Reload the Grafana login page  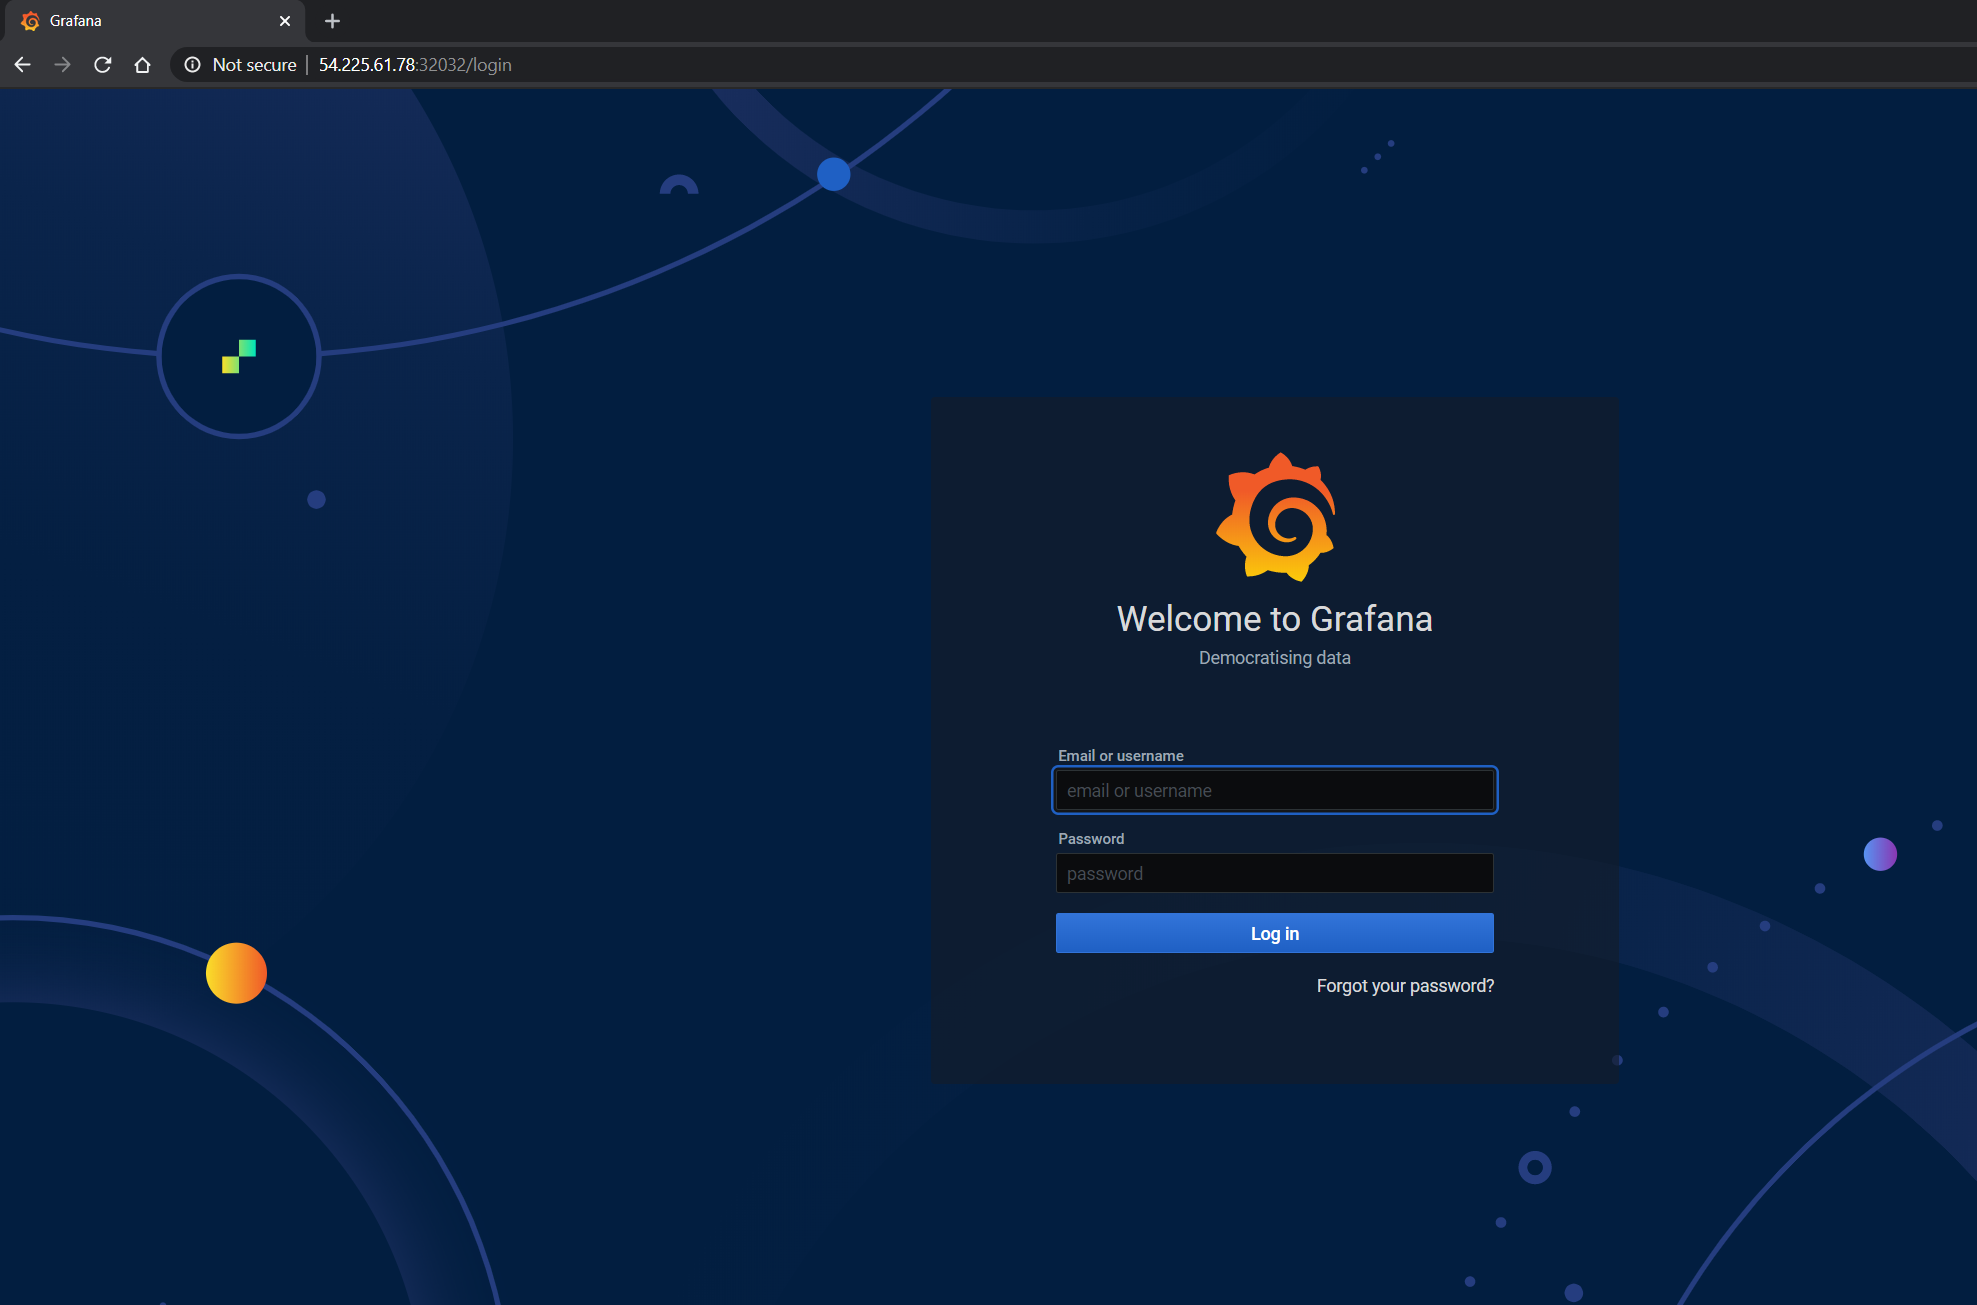(102, 65)
